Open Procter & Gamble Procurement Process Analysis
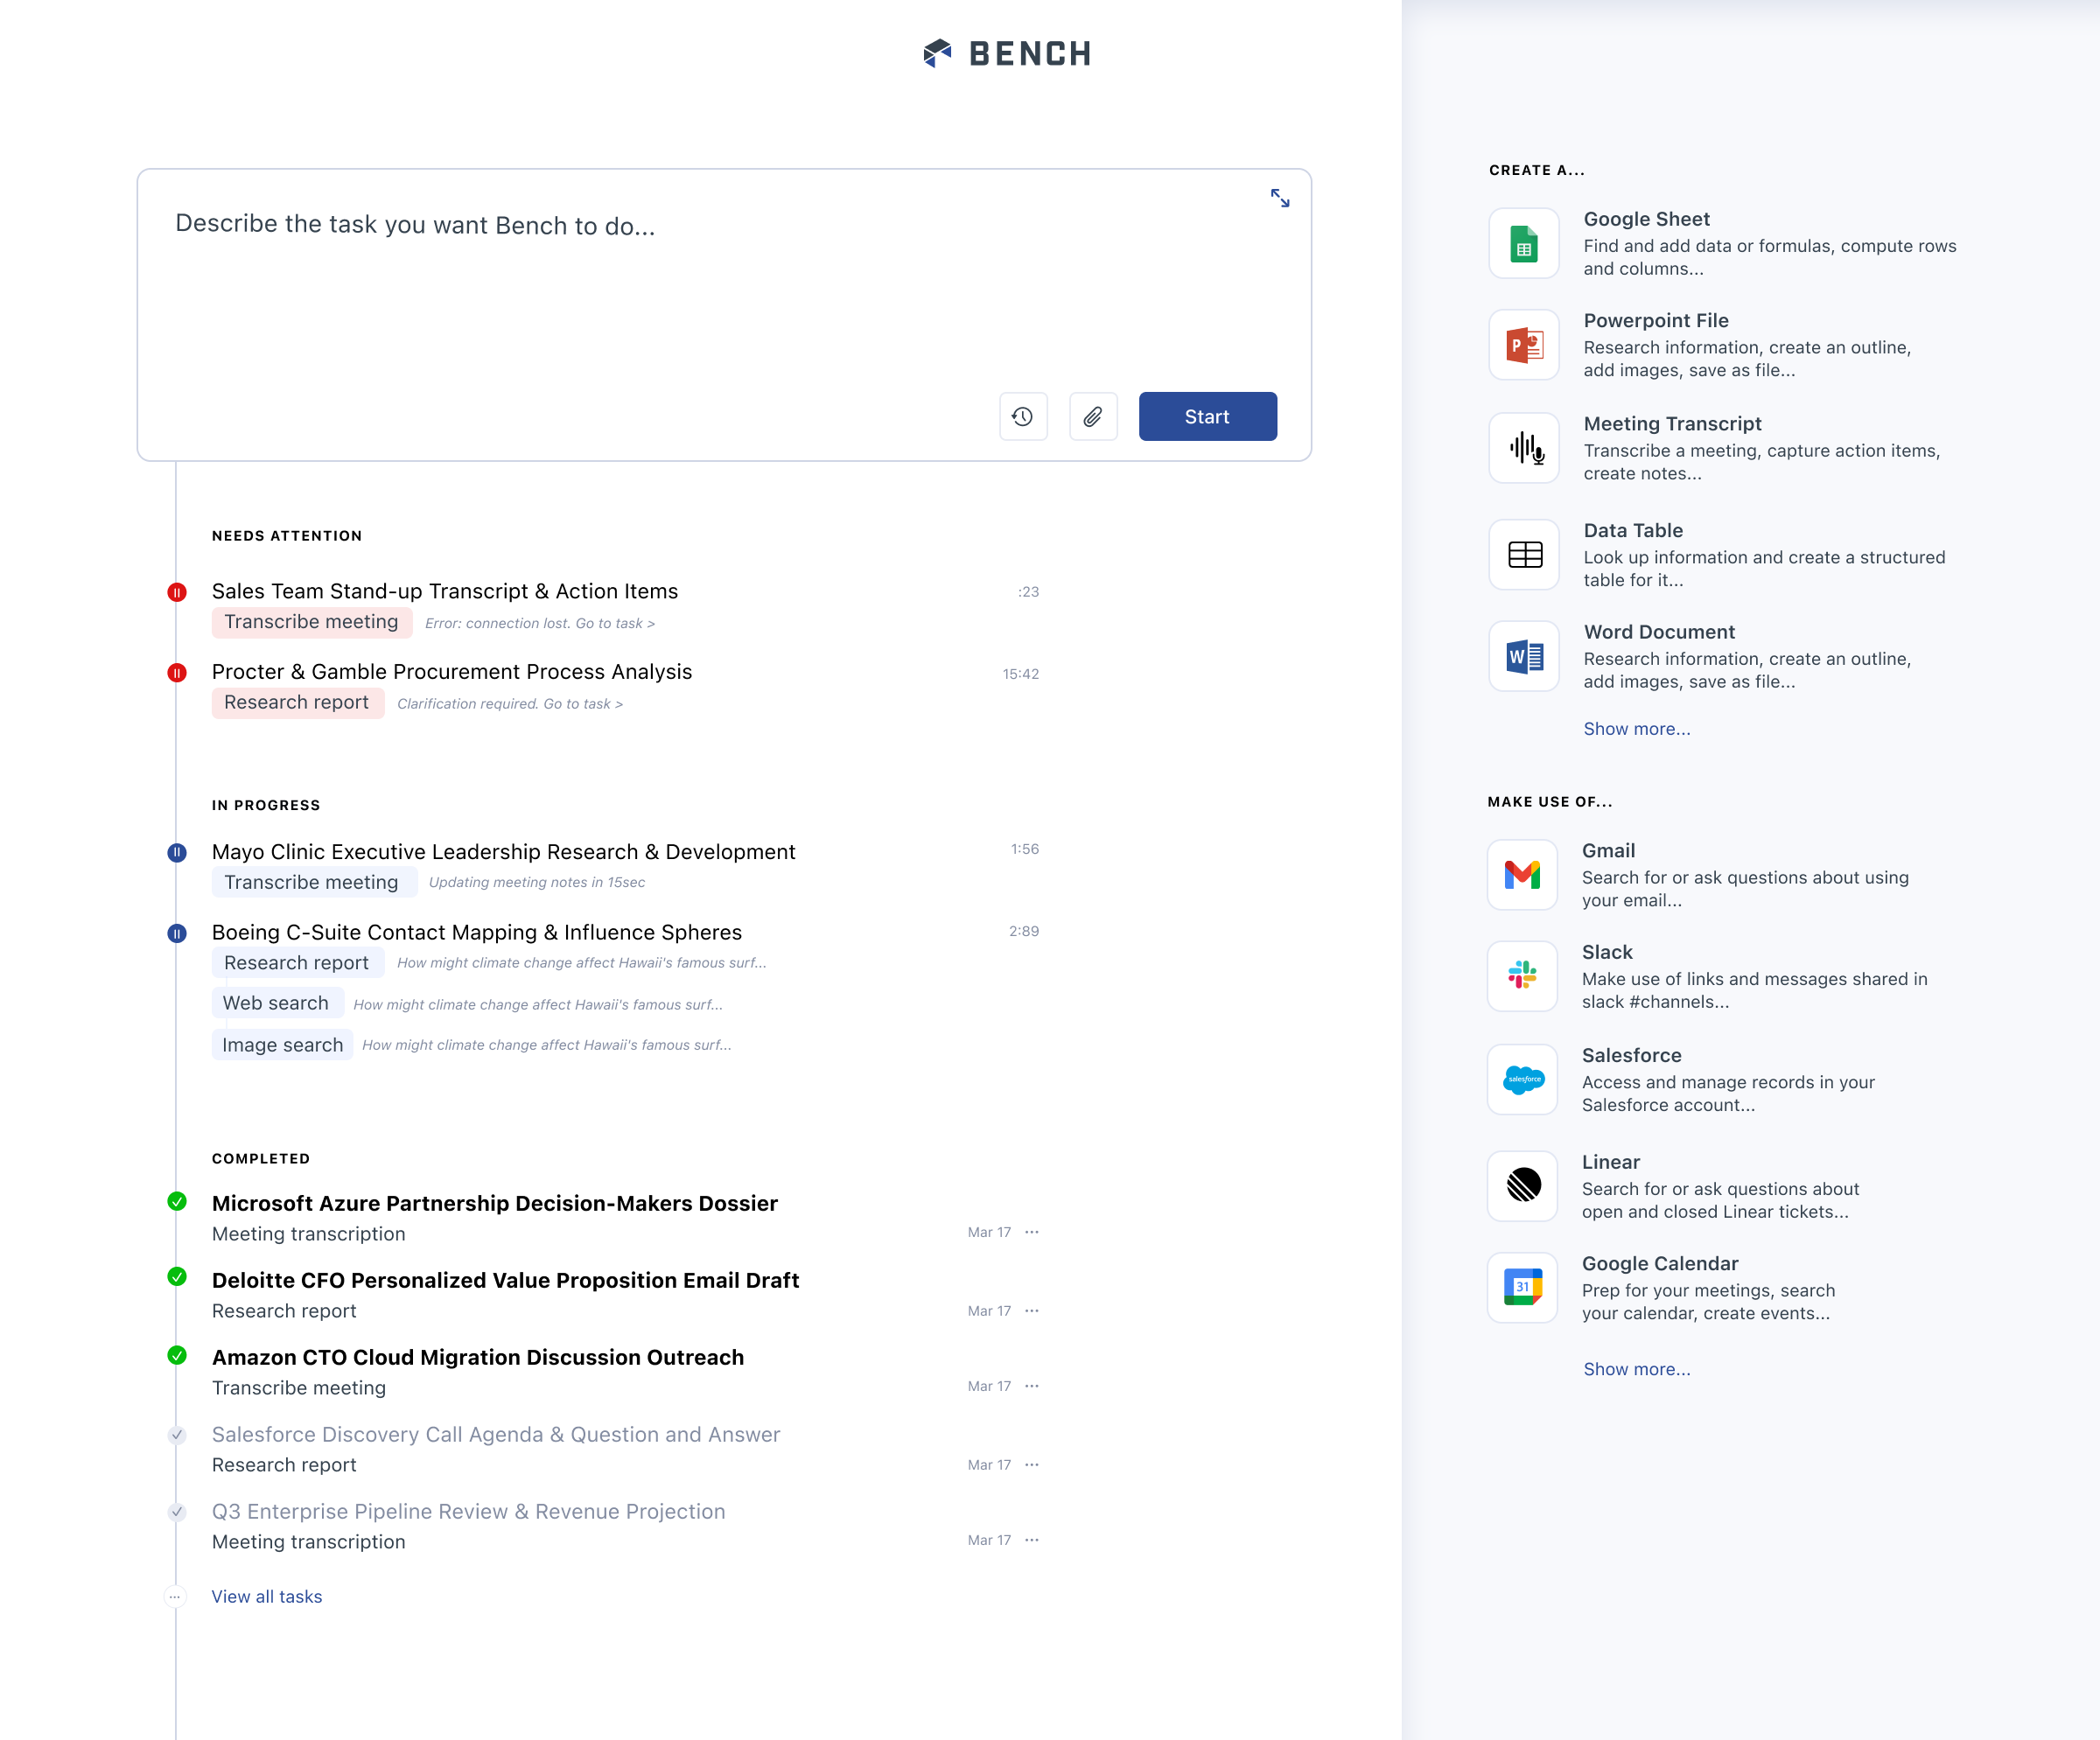Screen dimensions: 2100x1740 452,672
